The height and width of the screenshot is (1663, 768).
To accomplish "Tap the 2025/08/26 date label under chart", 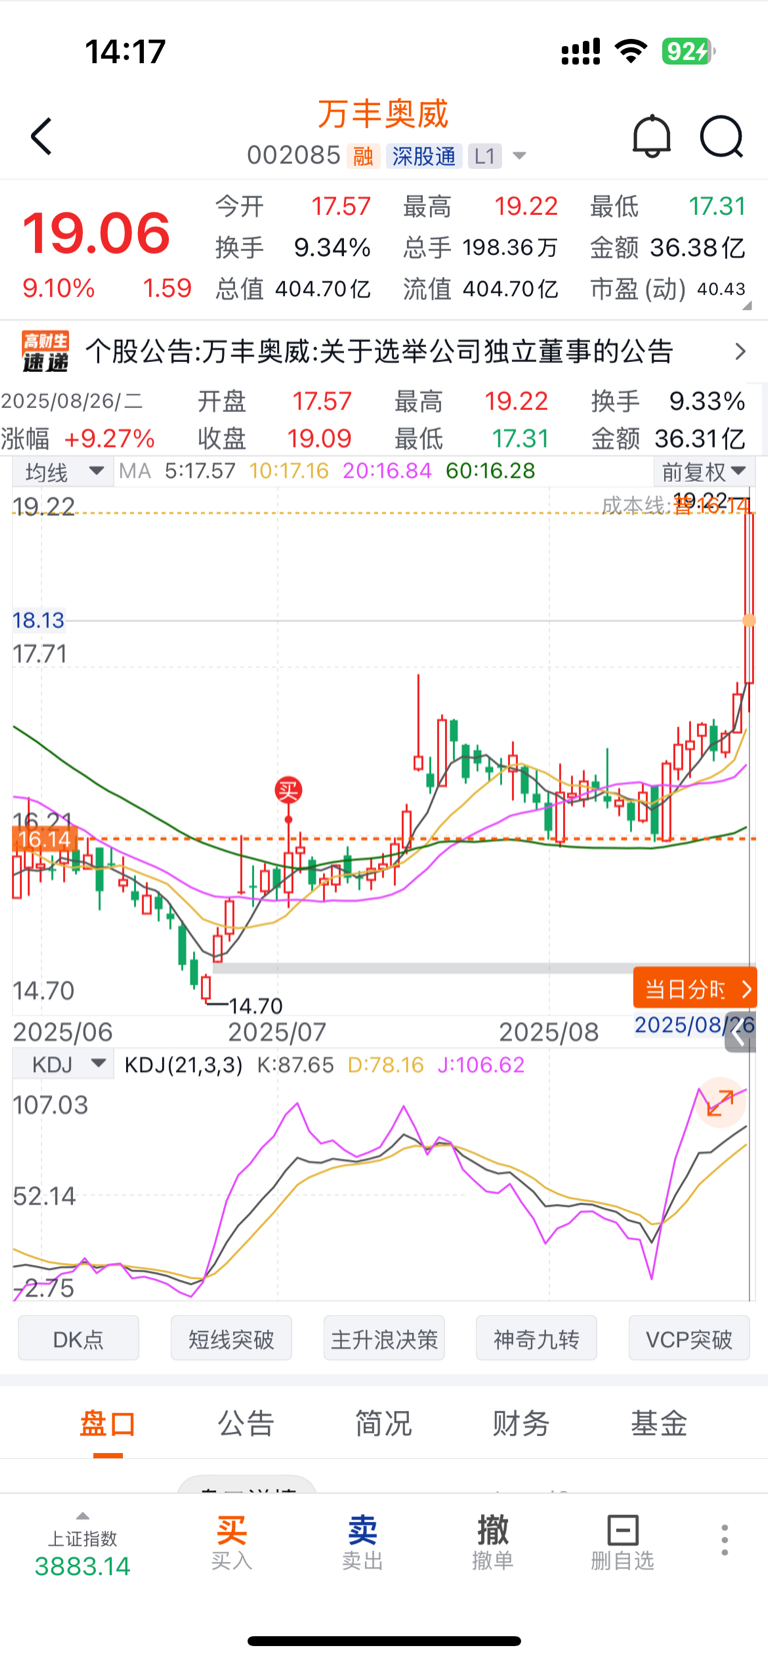I will click(695, 1025).
